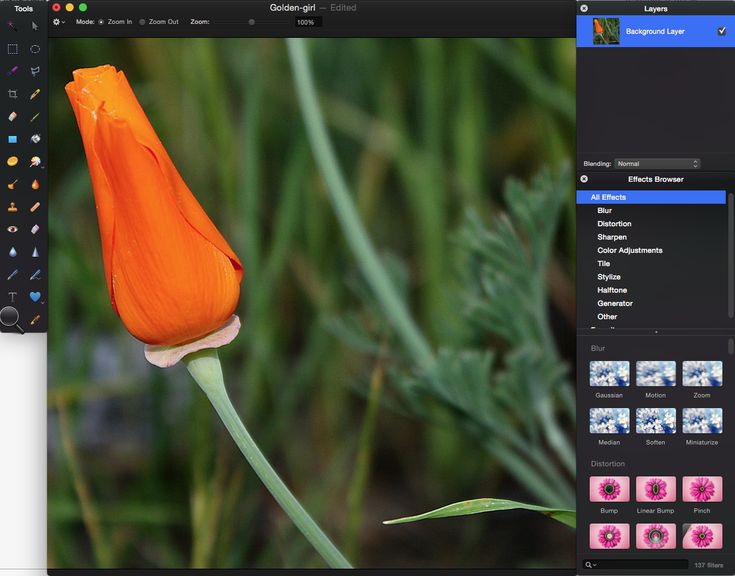This screenshot has width=735, height=576.
Task: Toggle Background Layer visibility checkbox
Action: pos(722,31)
